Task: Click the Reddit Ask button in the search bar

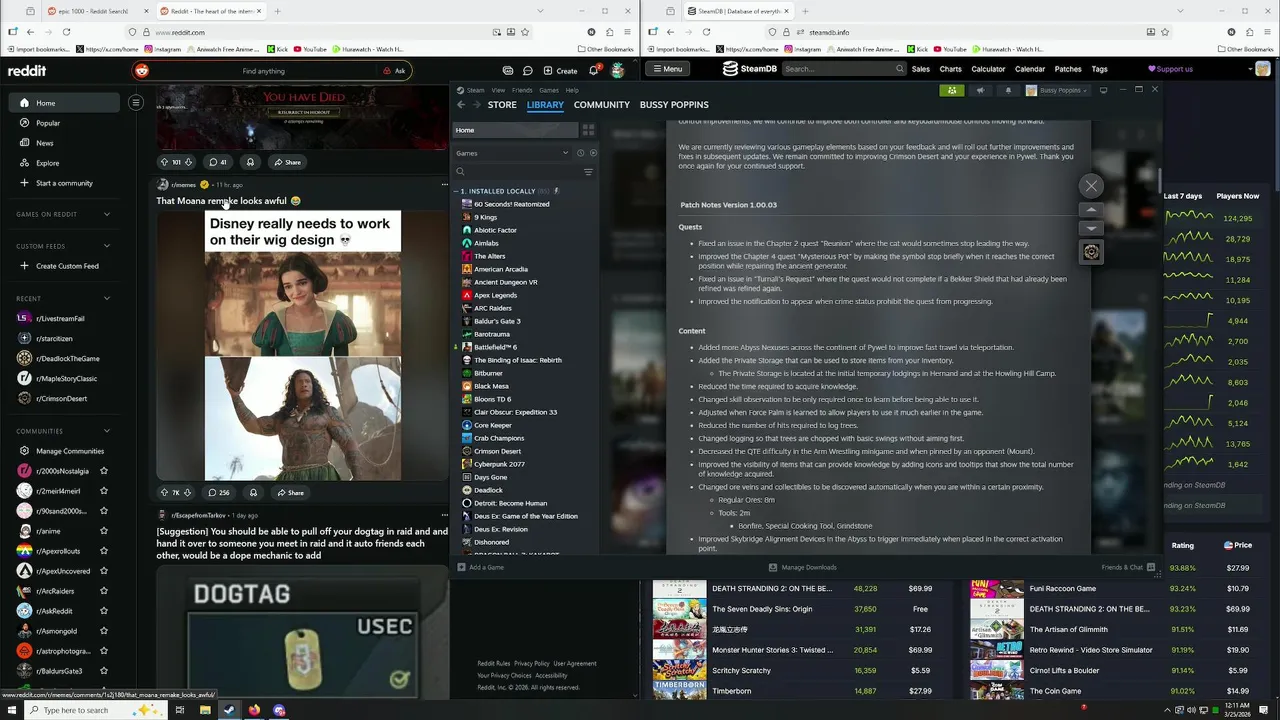Action: click(394, 71)
